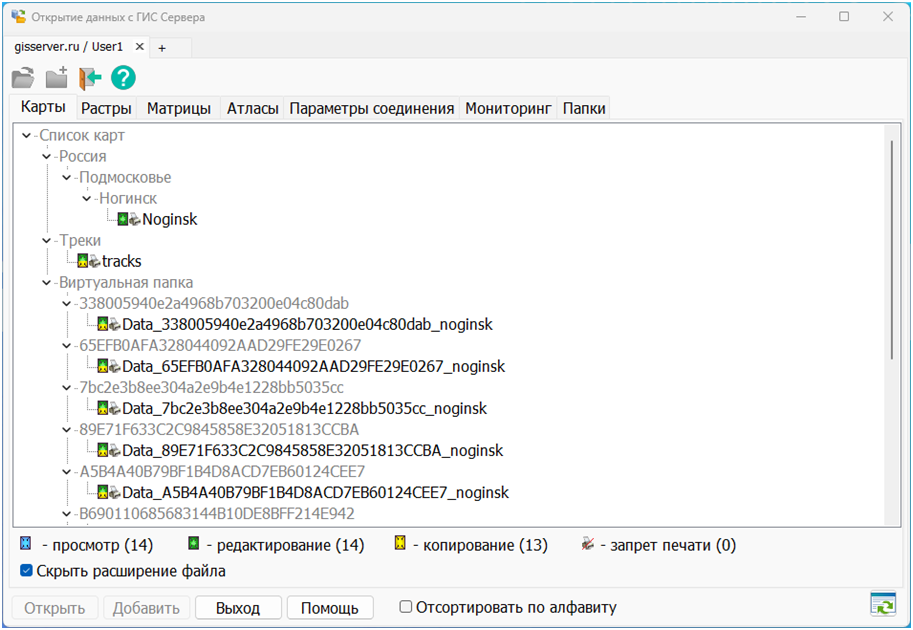Viewport: 913px width, 630px height.
Task: Open help via green question mark icon
Action: [123, 78]
